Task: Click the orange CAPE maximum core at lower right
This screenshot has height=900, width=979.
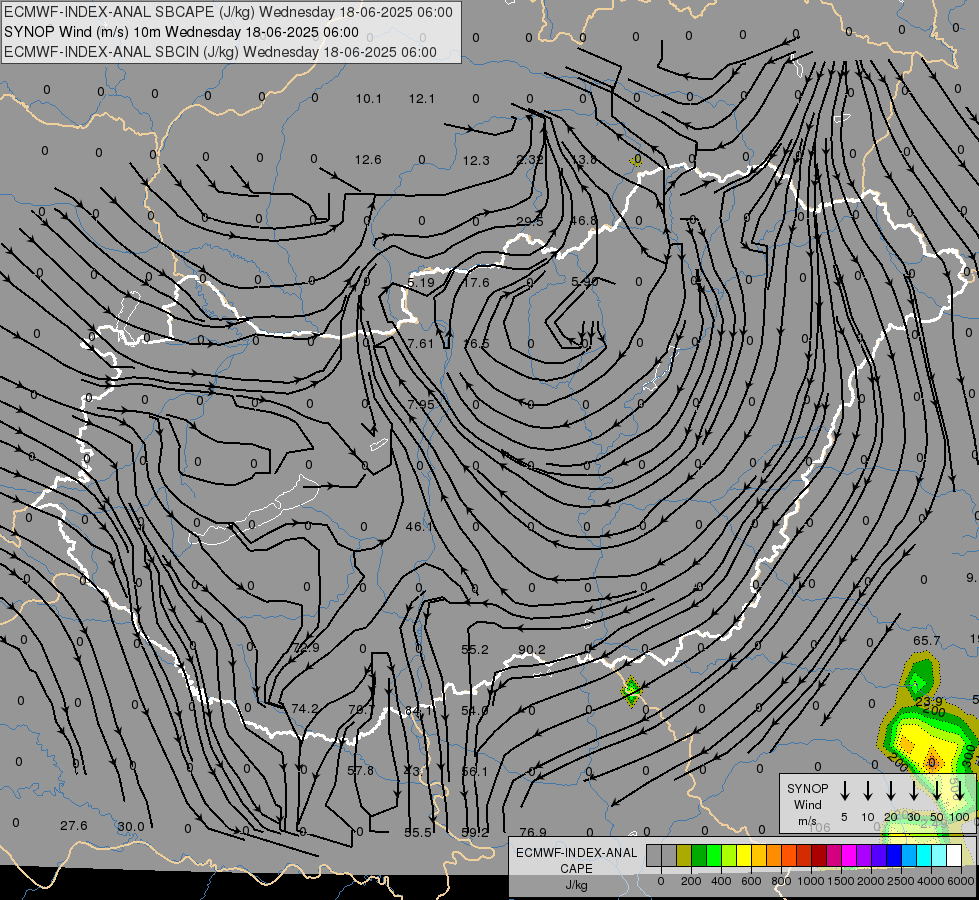Action: click(932, 761)
